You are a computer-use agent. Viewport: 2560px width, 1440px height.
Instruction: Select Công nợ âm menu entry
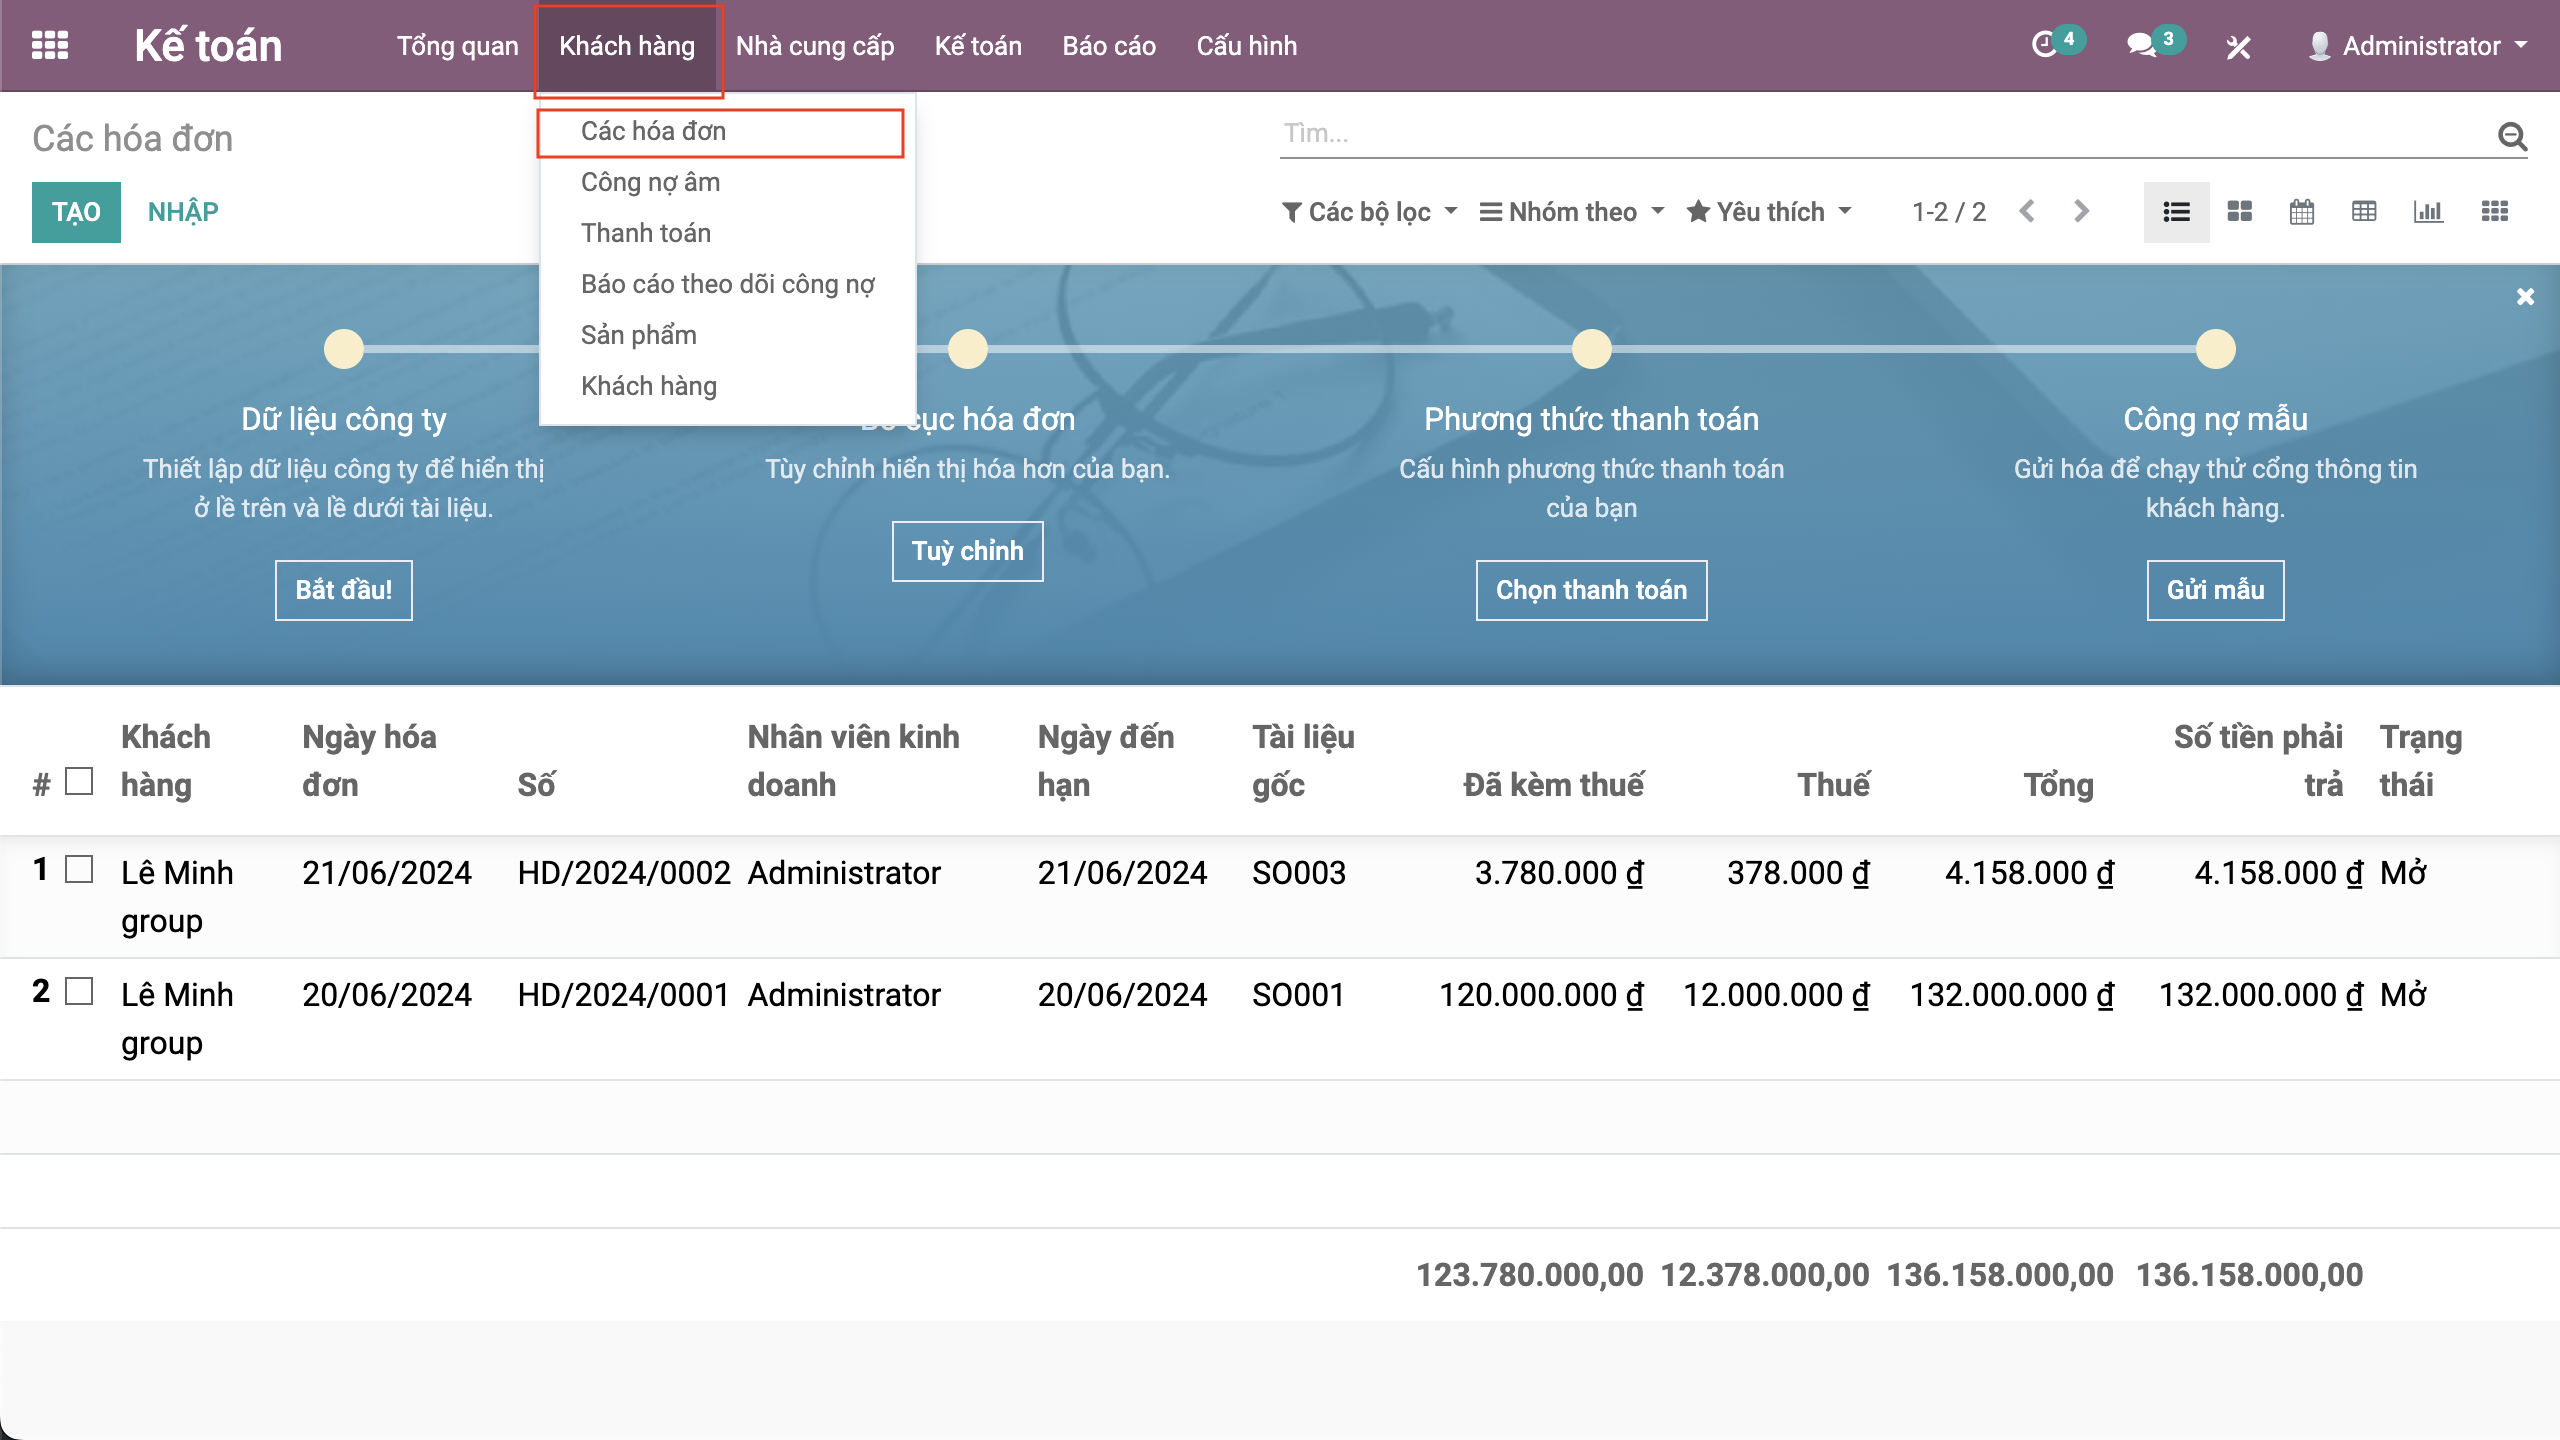(650, 182)
